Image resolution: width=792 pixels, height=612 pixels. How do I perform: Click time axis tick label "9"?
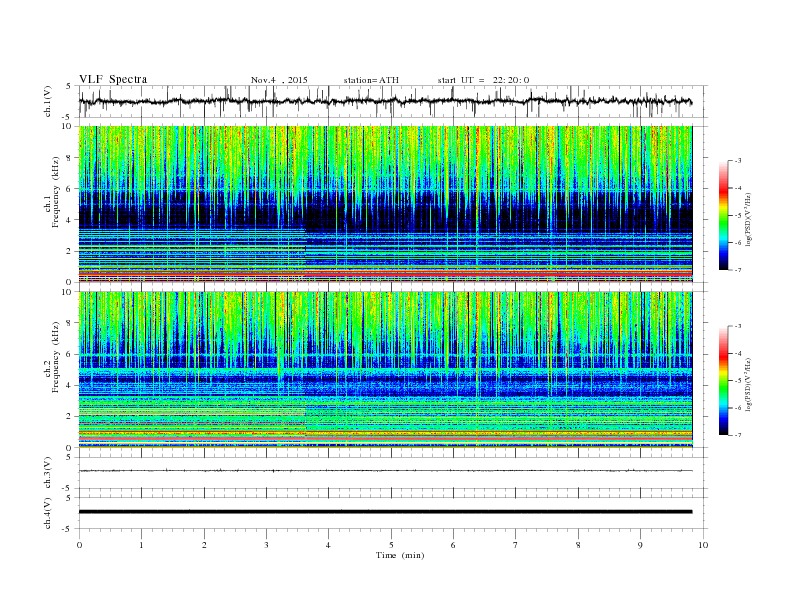(x=640, y=545)
